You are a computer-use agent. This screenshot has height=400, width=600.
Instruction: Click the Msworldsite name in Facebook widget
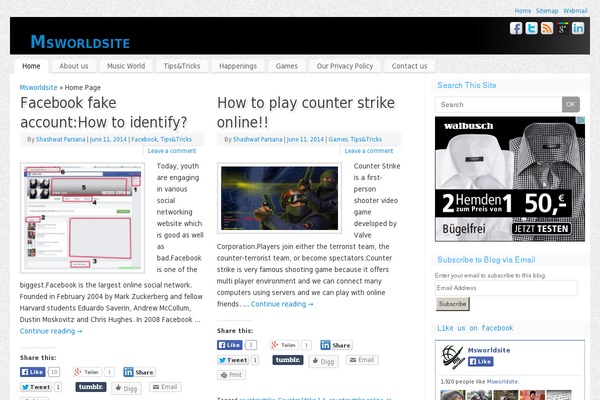click(x=489, y=350)
